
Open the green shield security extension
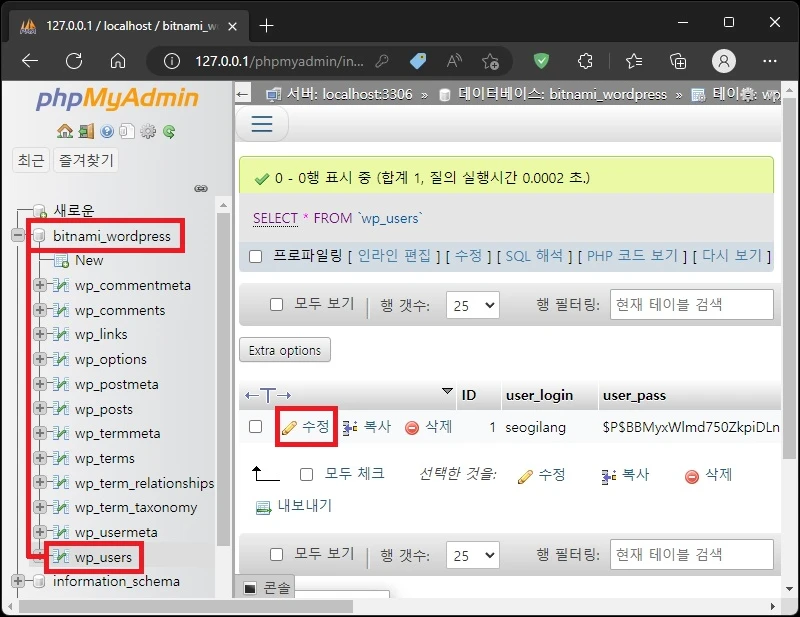pos(541,61)
